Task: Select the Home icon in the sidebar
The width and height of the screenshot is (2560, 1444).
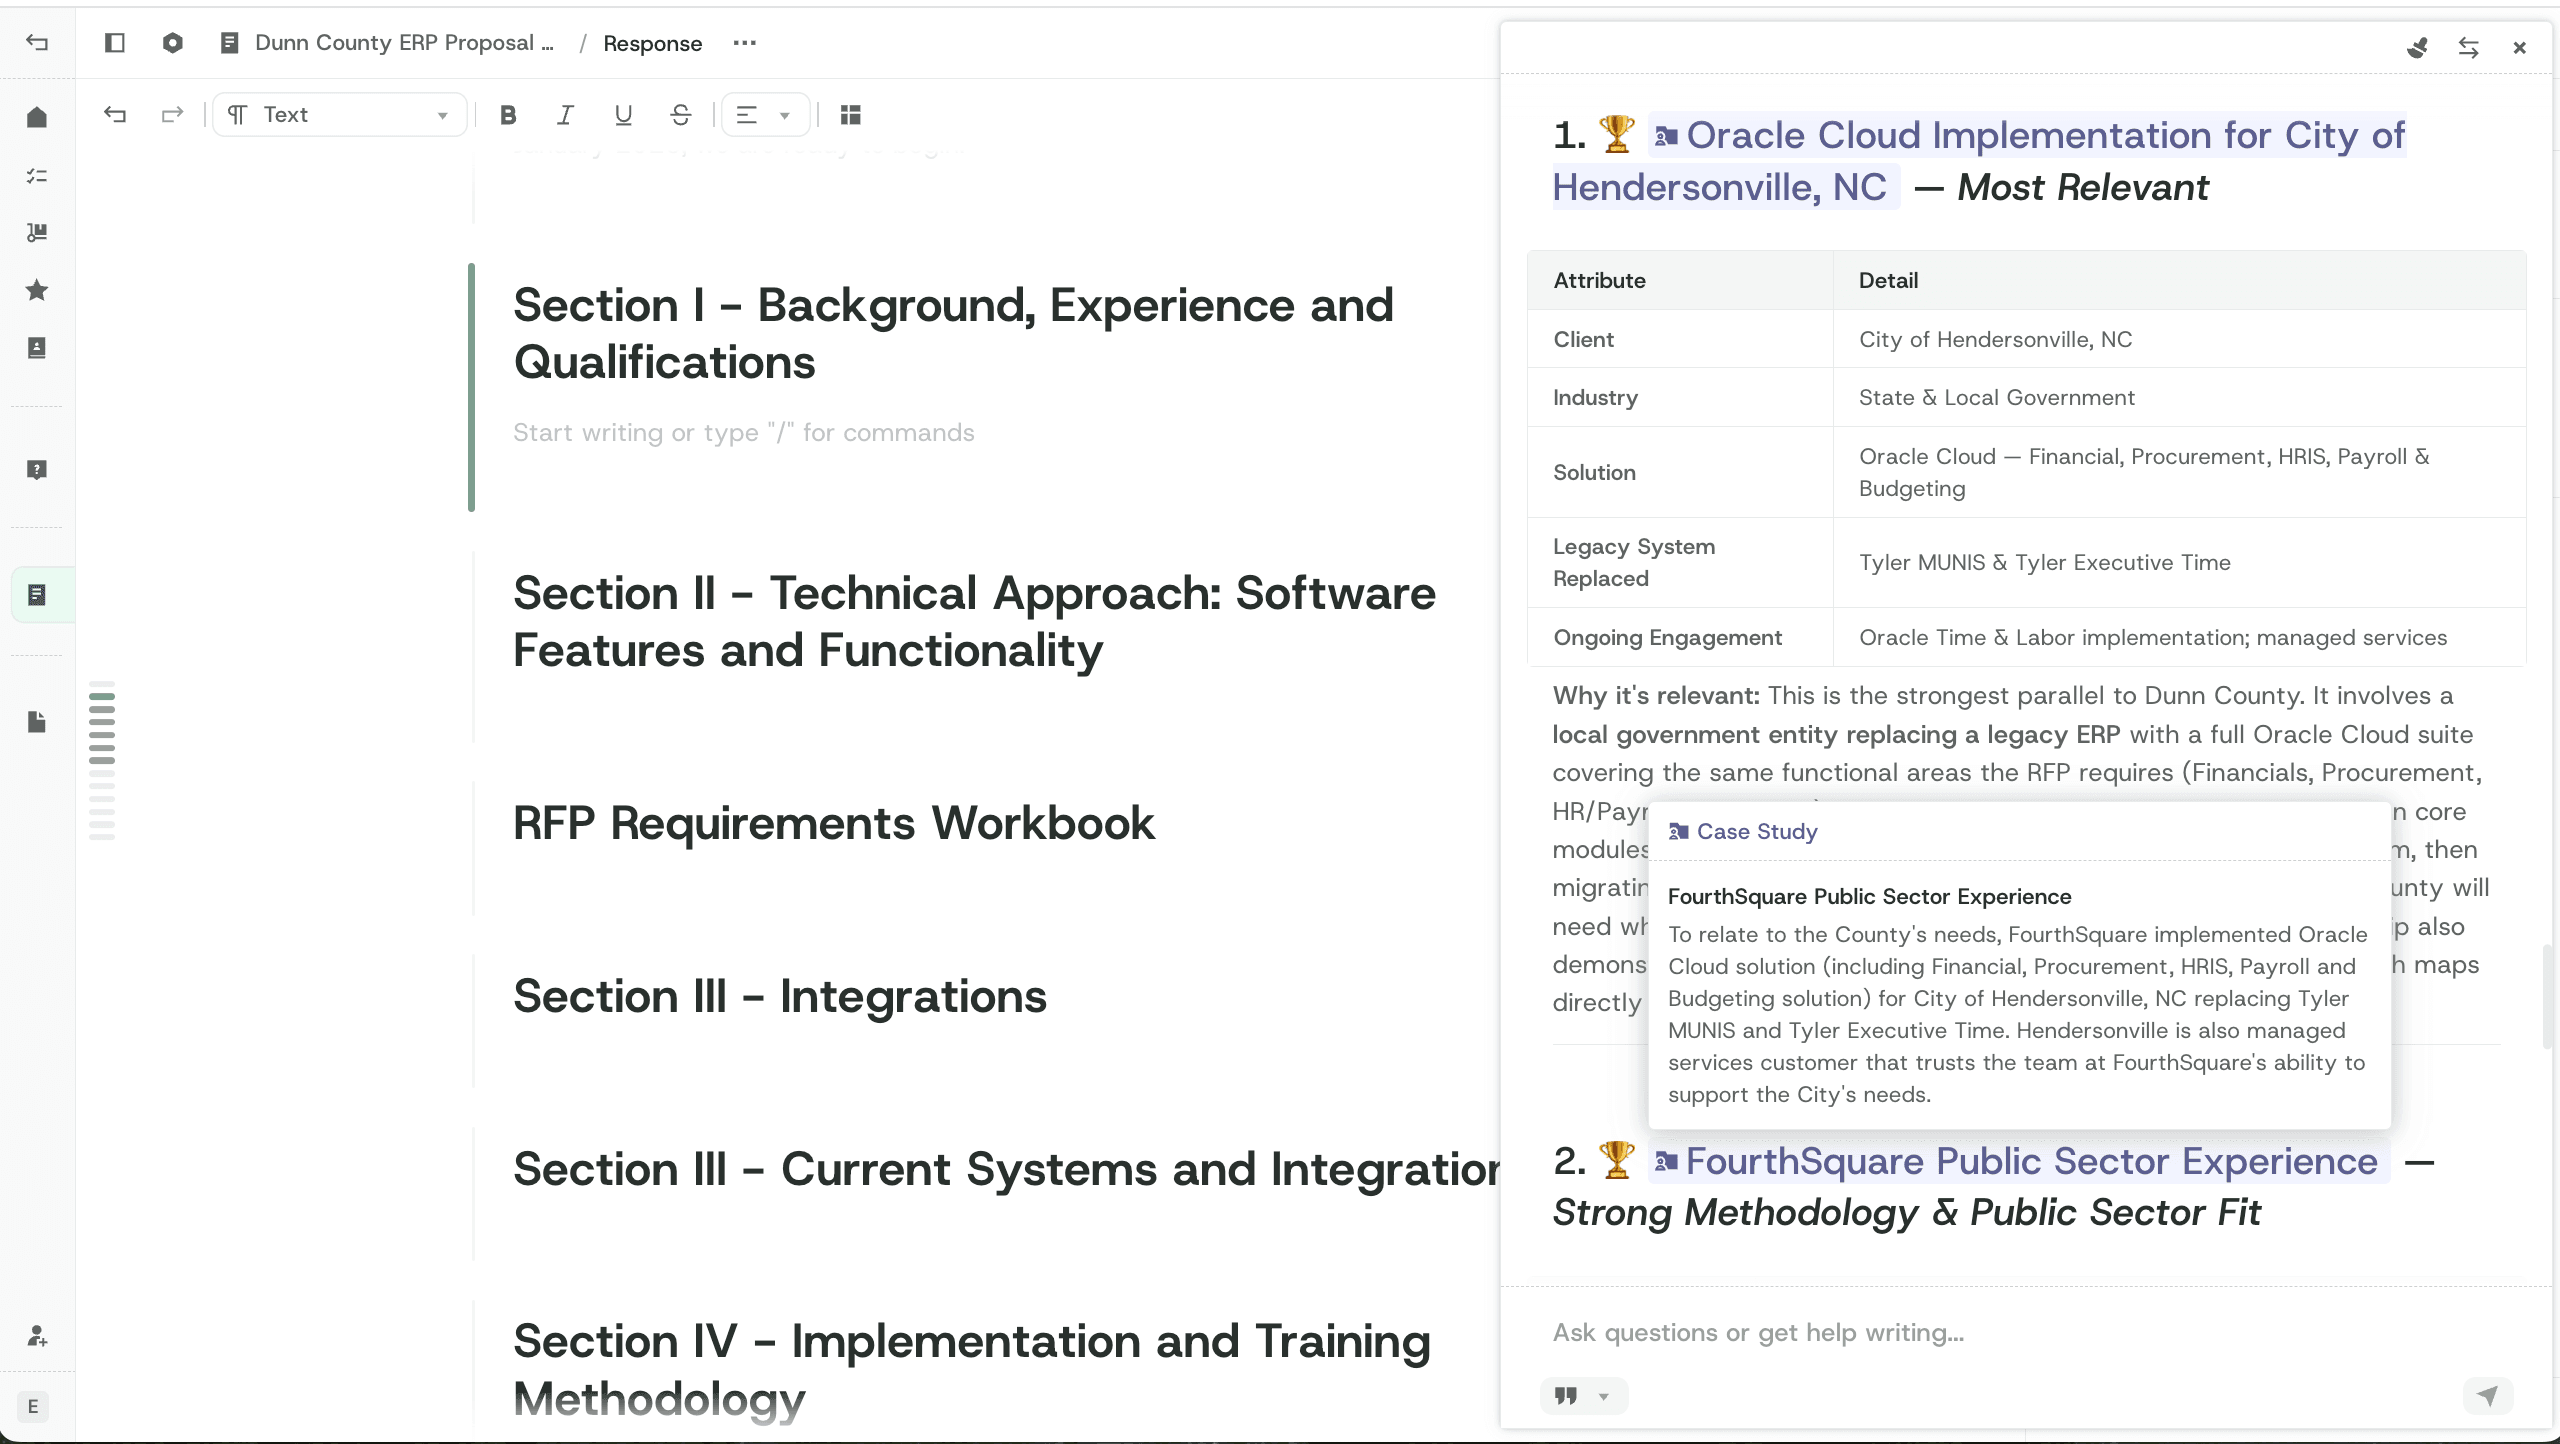Action: point(37,117)
